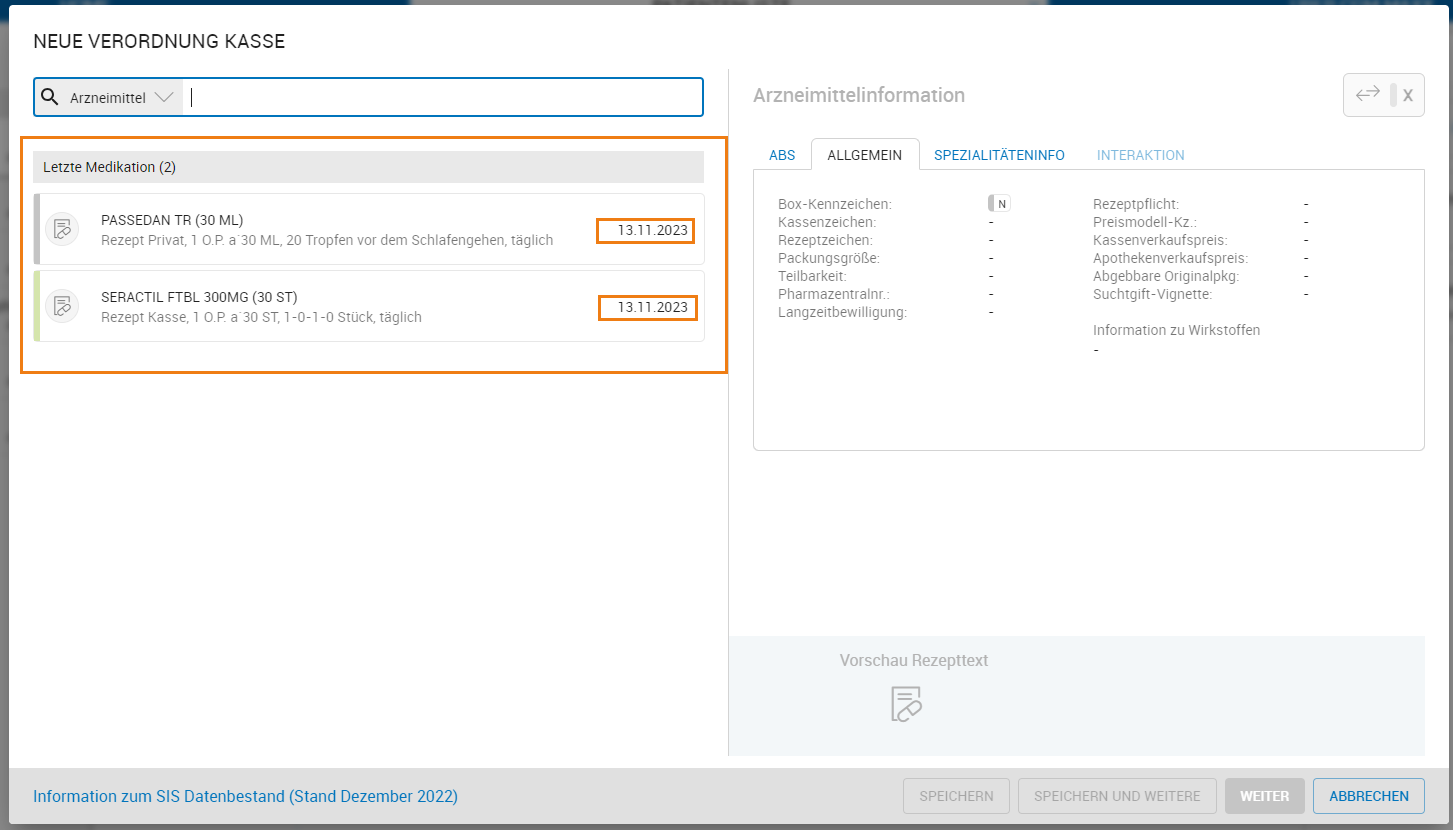Click the ABBRECHEN button

coord(1369,796)
